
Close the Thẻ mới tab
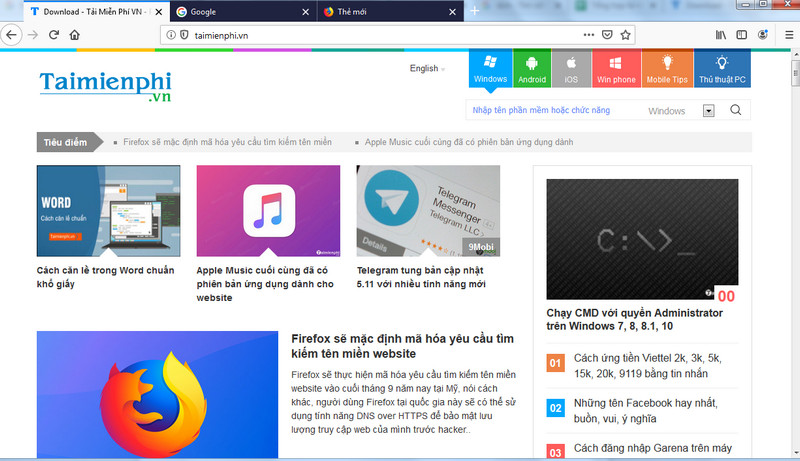tap(452, 12)
